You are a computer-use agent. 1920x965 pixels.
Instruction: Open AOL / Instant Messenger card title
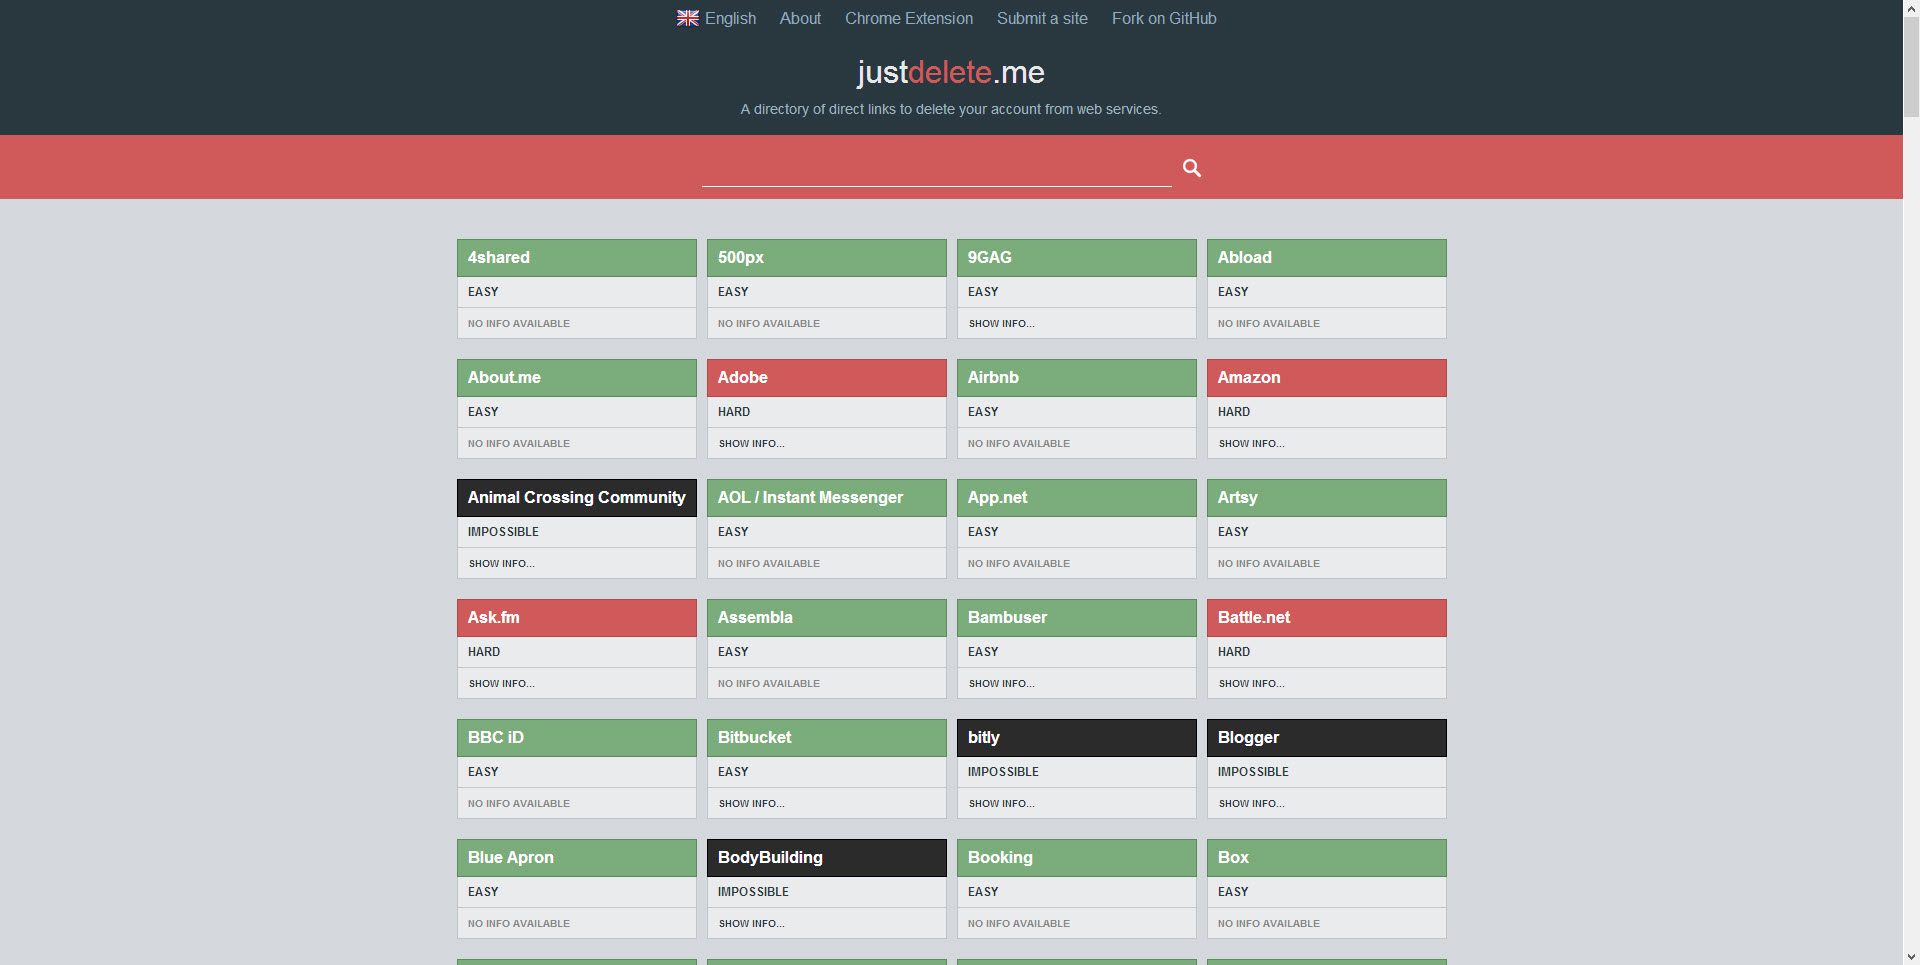(827, 498)
